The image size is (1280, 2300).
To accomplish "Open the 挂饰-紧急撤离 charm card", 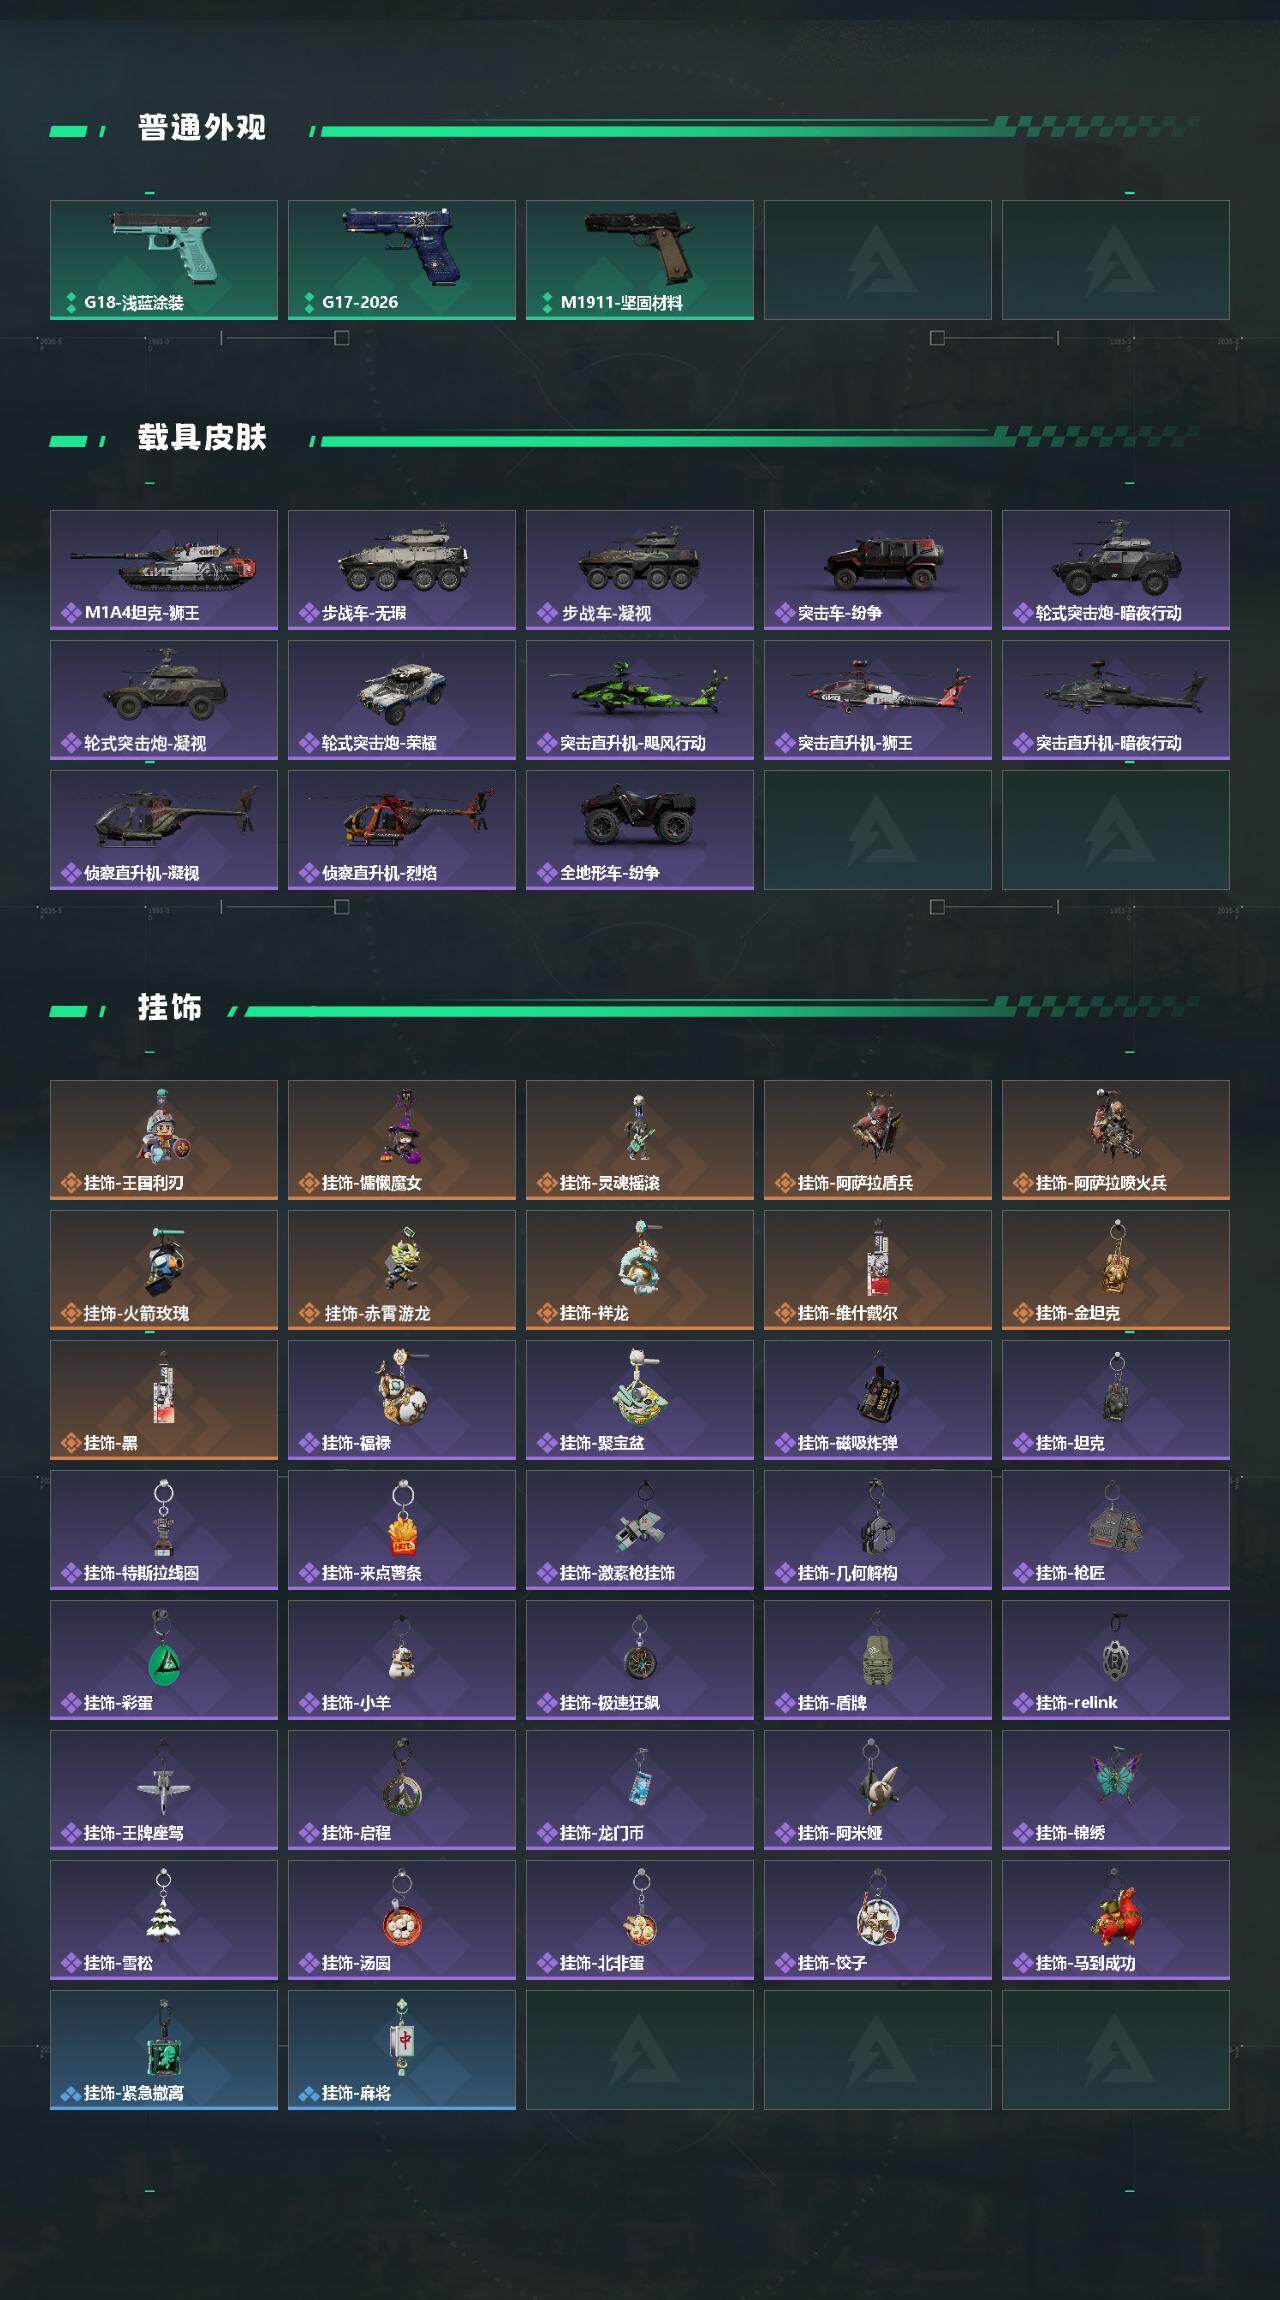I will pos(164,2050).
